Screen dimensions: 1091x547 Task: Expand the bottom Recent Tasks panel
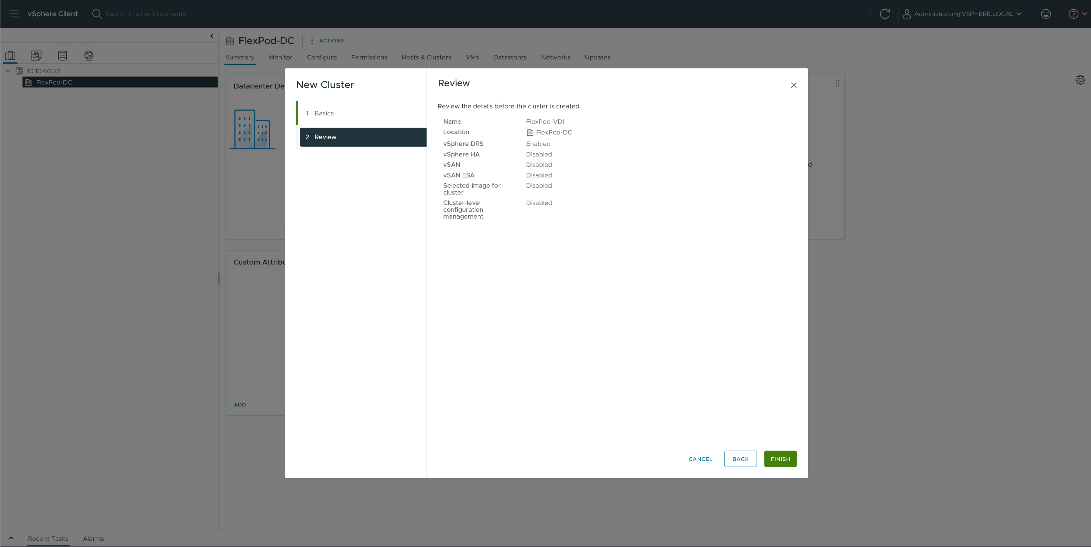pyautogui.click(x=10, y=538)
